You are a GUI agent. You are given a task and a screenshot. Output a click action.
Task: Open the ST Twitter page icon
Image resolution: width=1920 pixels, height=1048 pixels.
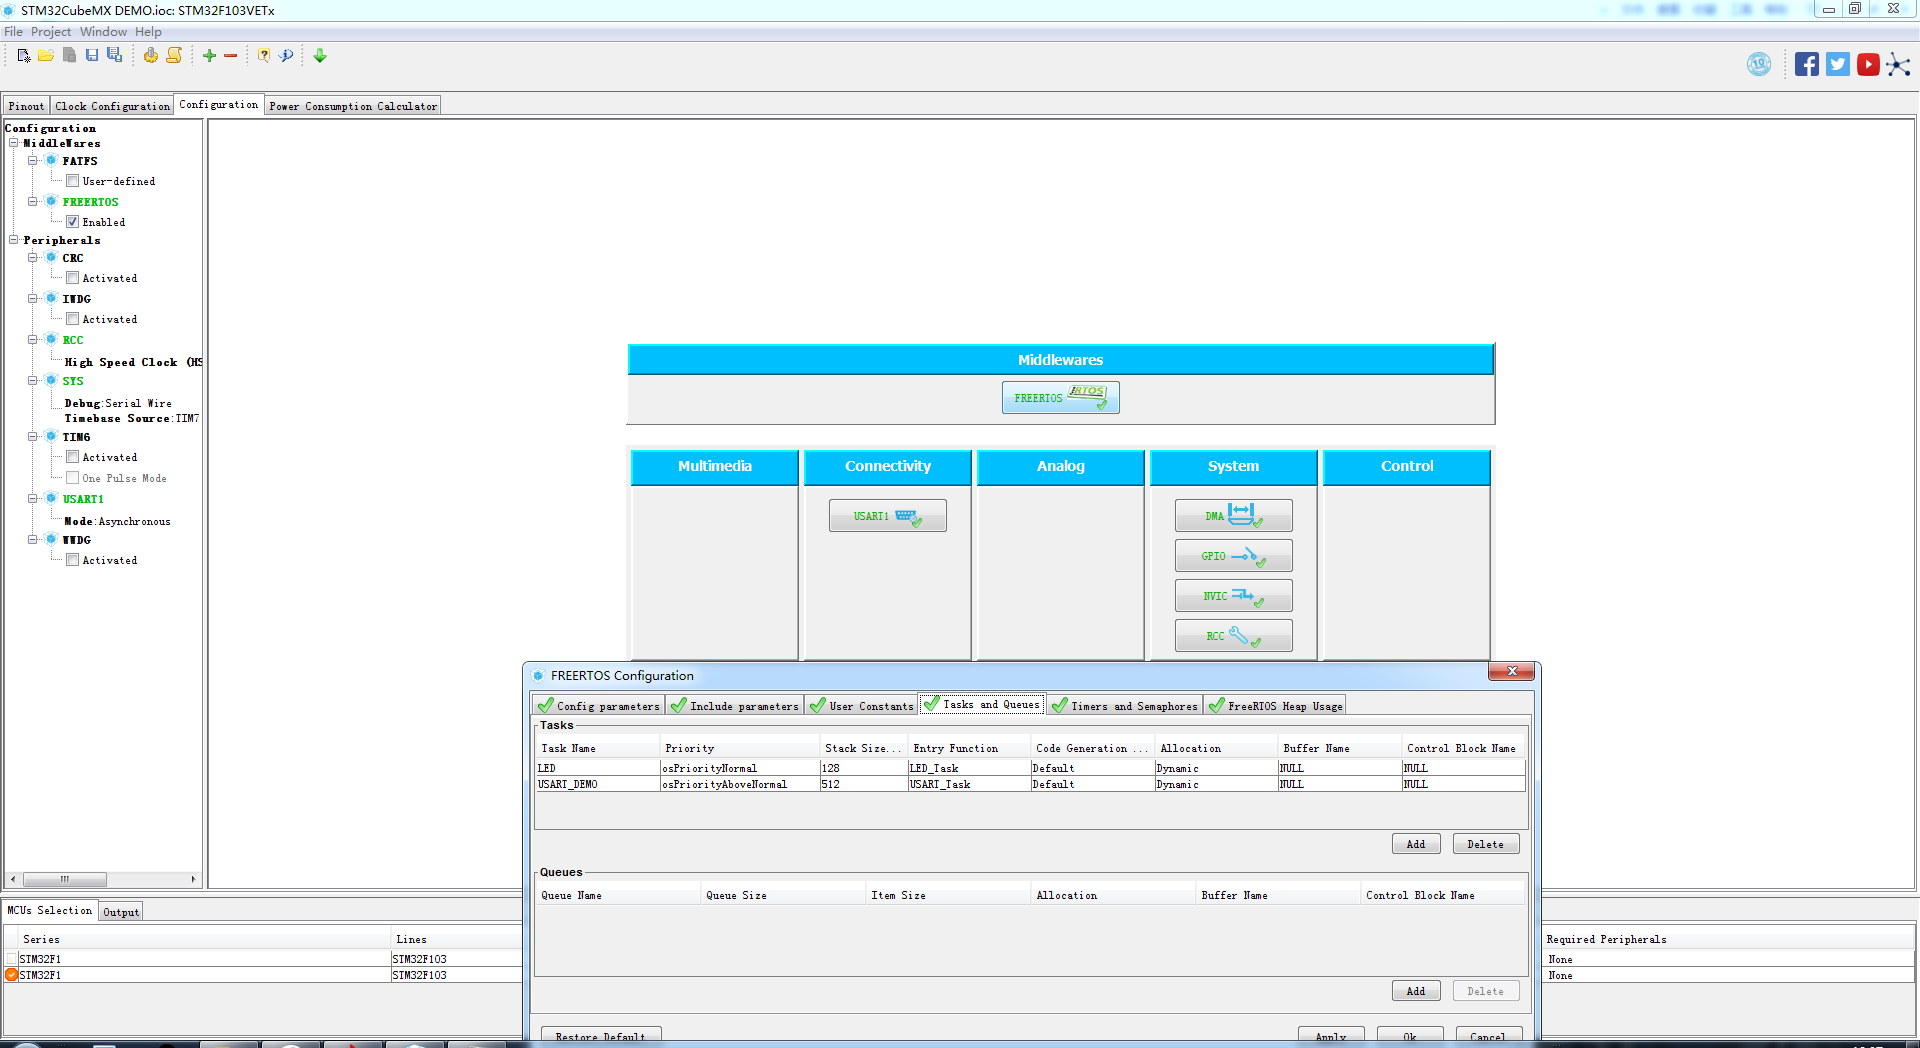tap(1838, 65)
